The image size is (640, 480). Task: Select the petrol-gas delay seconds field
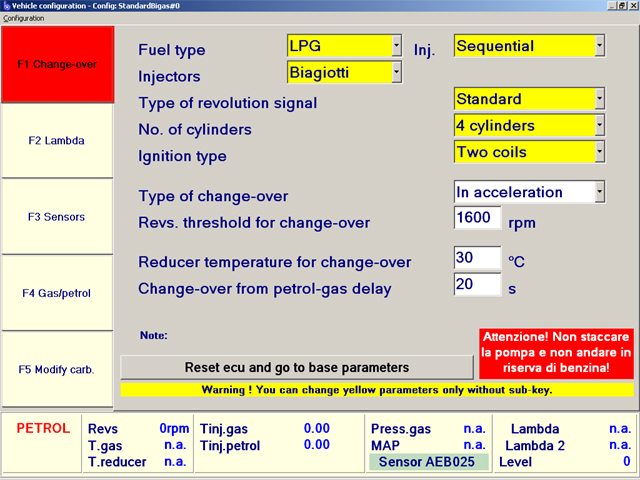[x=477, y=285]
